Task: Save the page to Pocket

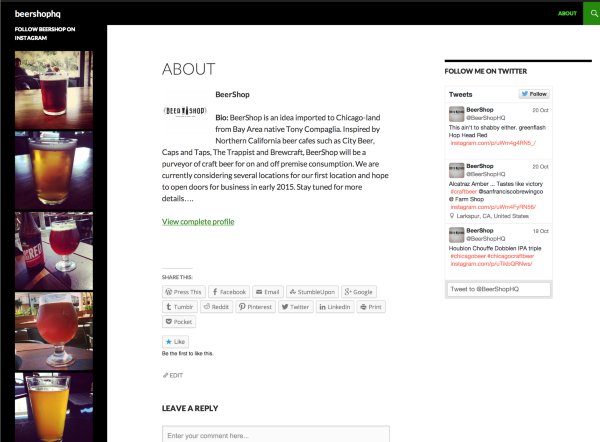Action: coord(179,322)
